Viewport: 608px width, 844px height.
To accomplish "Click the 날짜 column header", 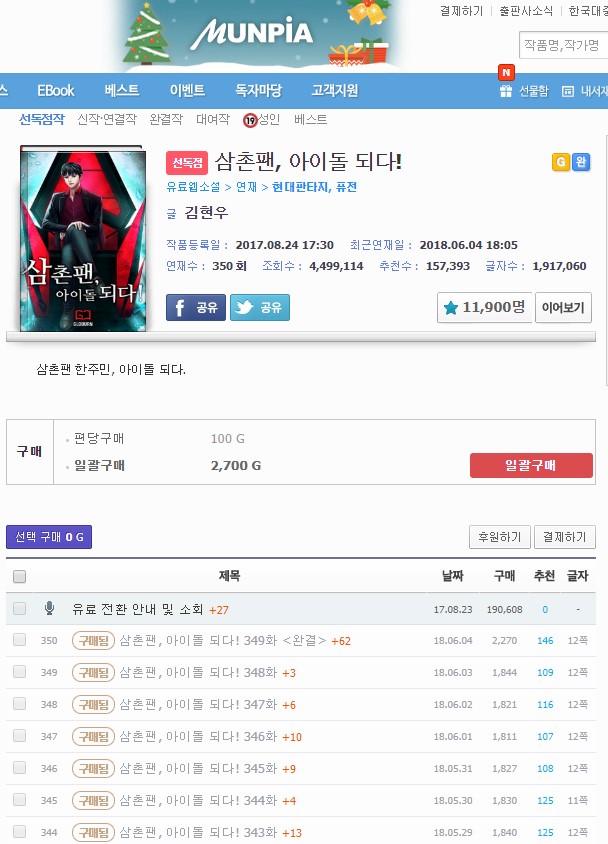I will point(453,576).
